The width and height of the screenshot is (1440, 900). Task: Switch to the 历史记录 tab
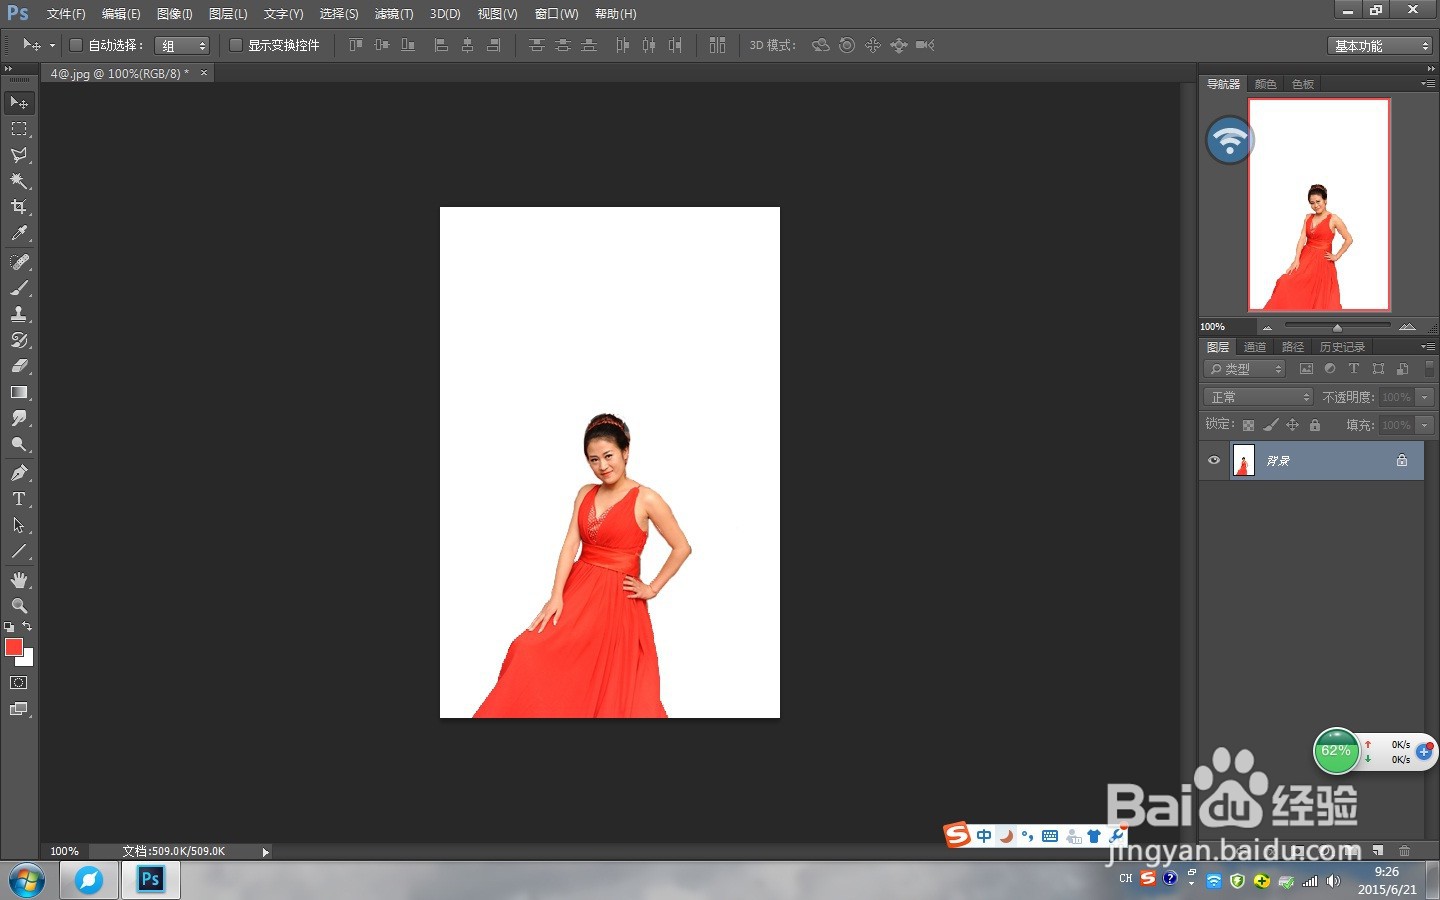tap(1341, 347)
